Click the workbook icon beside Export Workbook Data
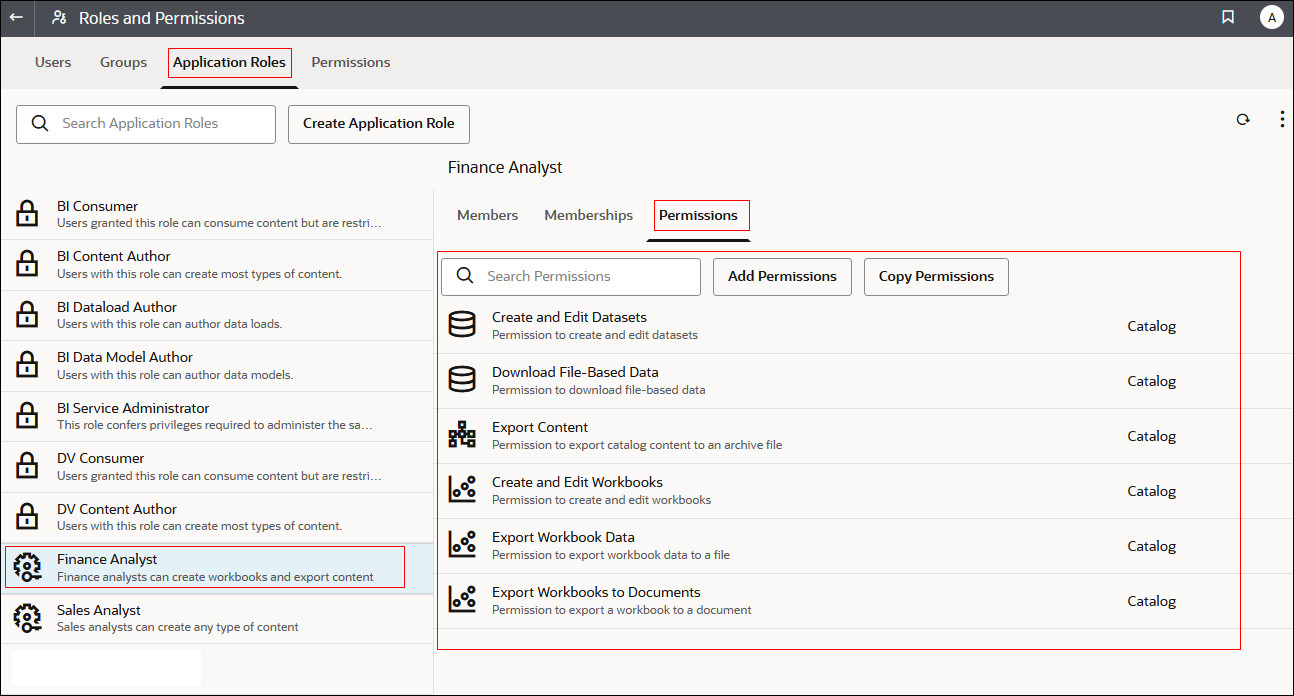 tap(462, 543)
